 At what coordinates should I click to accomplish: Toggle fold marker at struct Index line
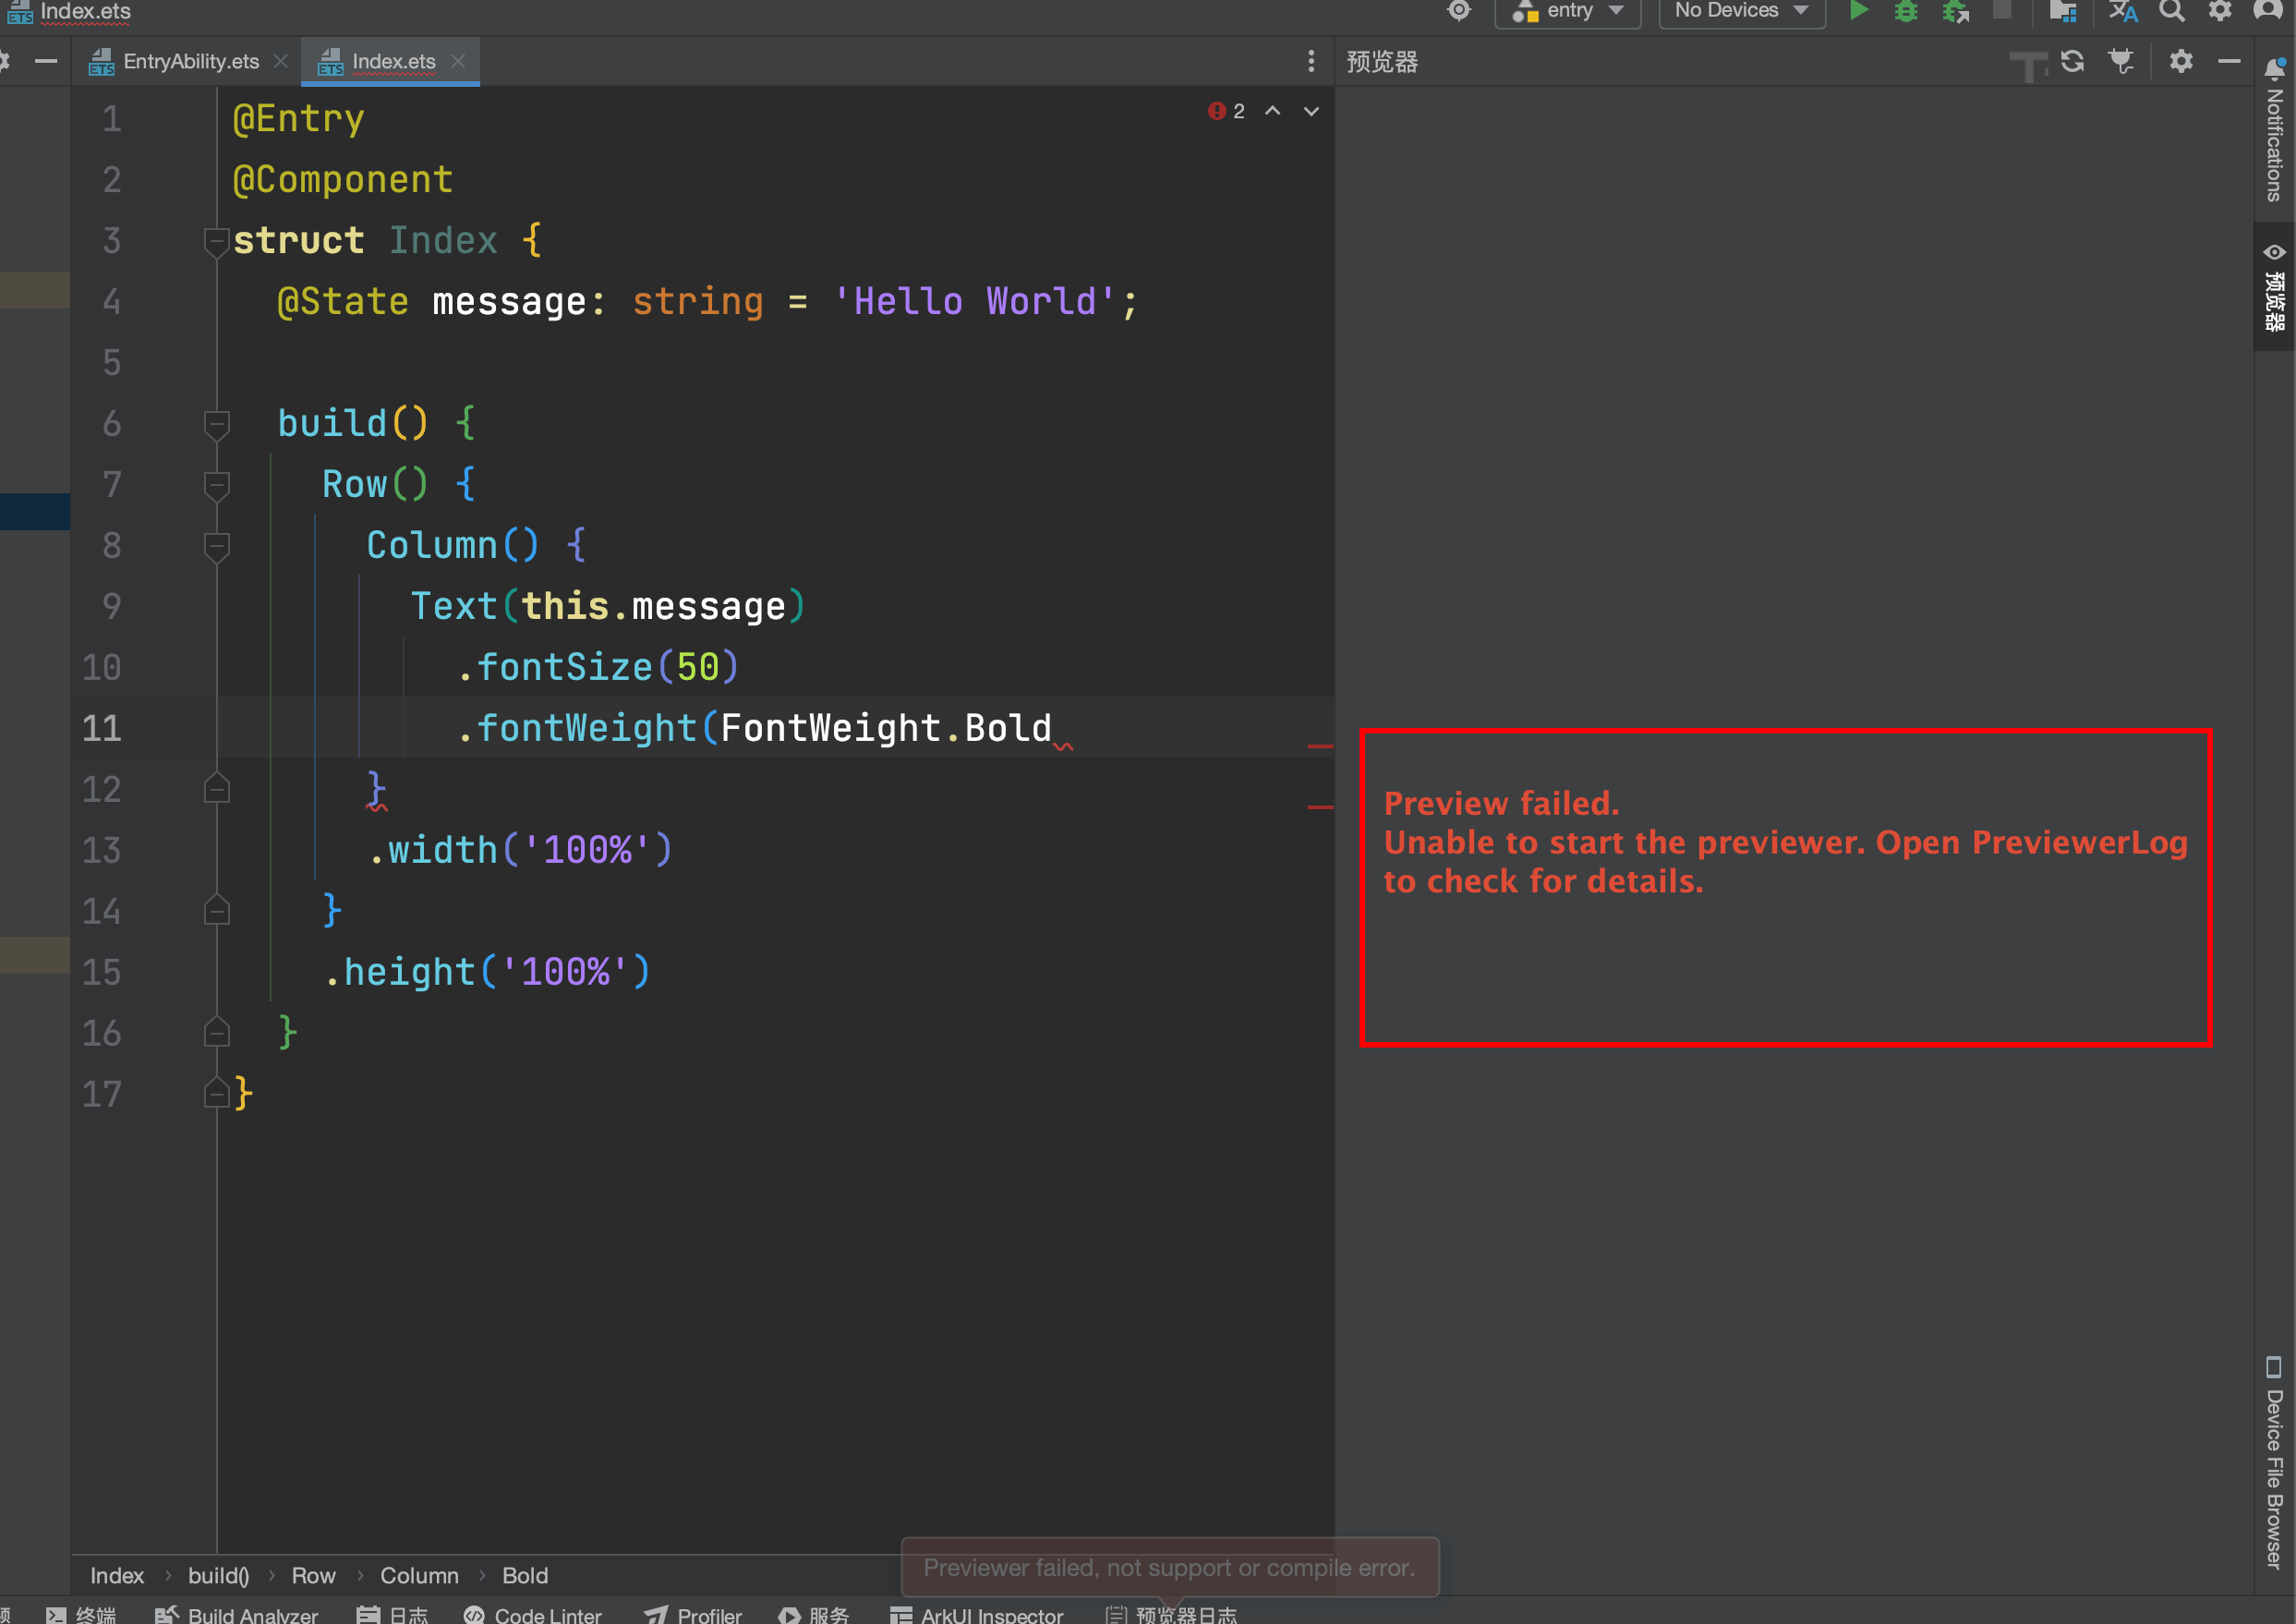tap(216, 241)
